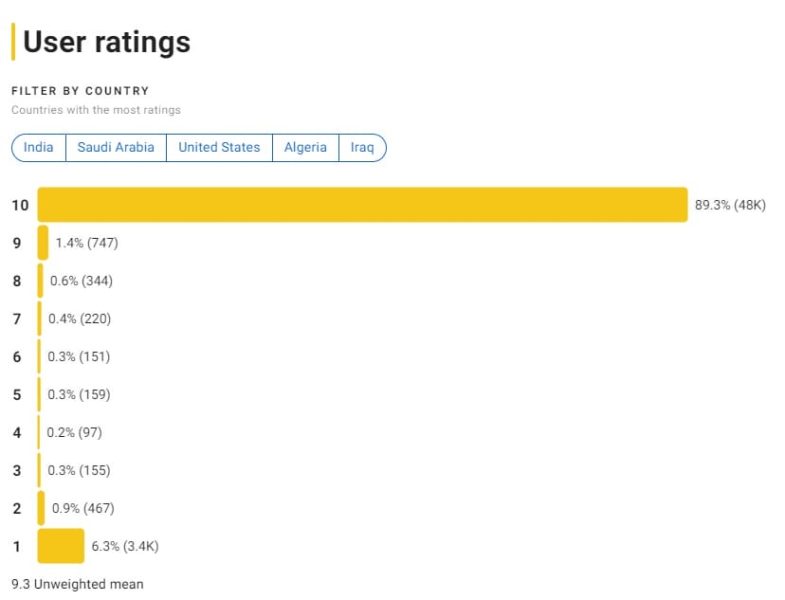Click the 1.4% (747) label
This screenshot has height=600, width=785.
87,243
